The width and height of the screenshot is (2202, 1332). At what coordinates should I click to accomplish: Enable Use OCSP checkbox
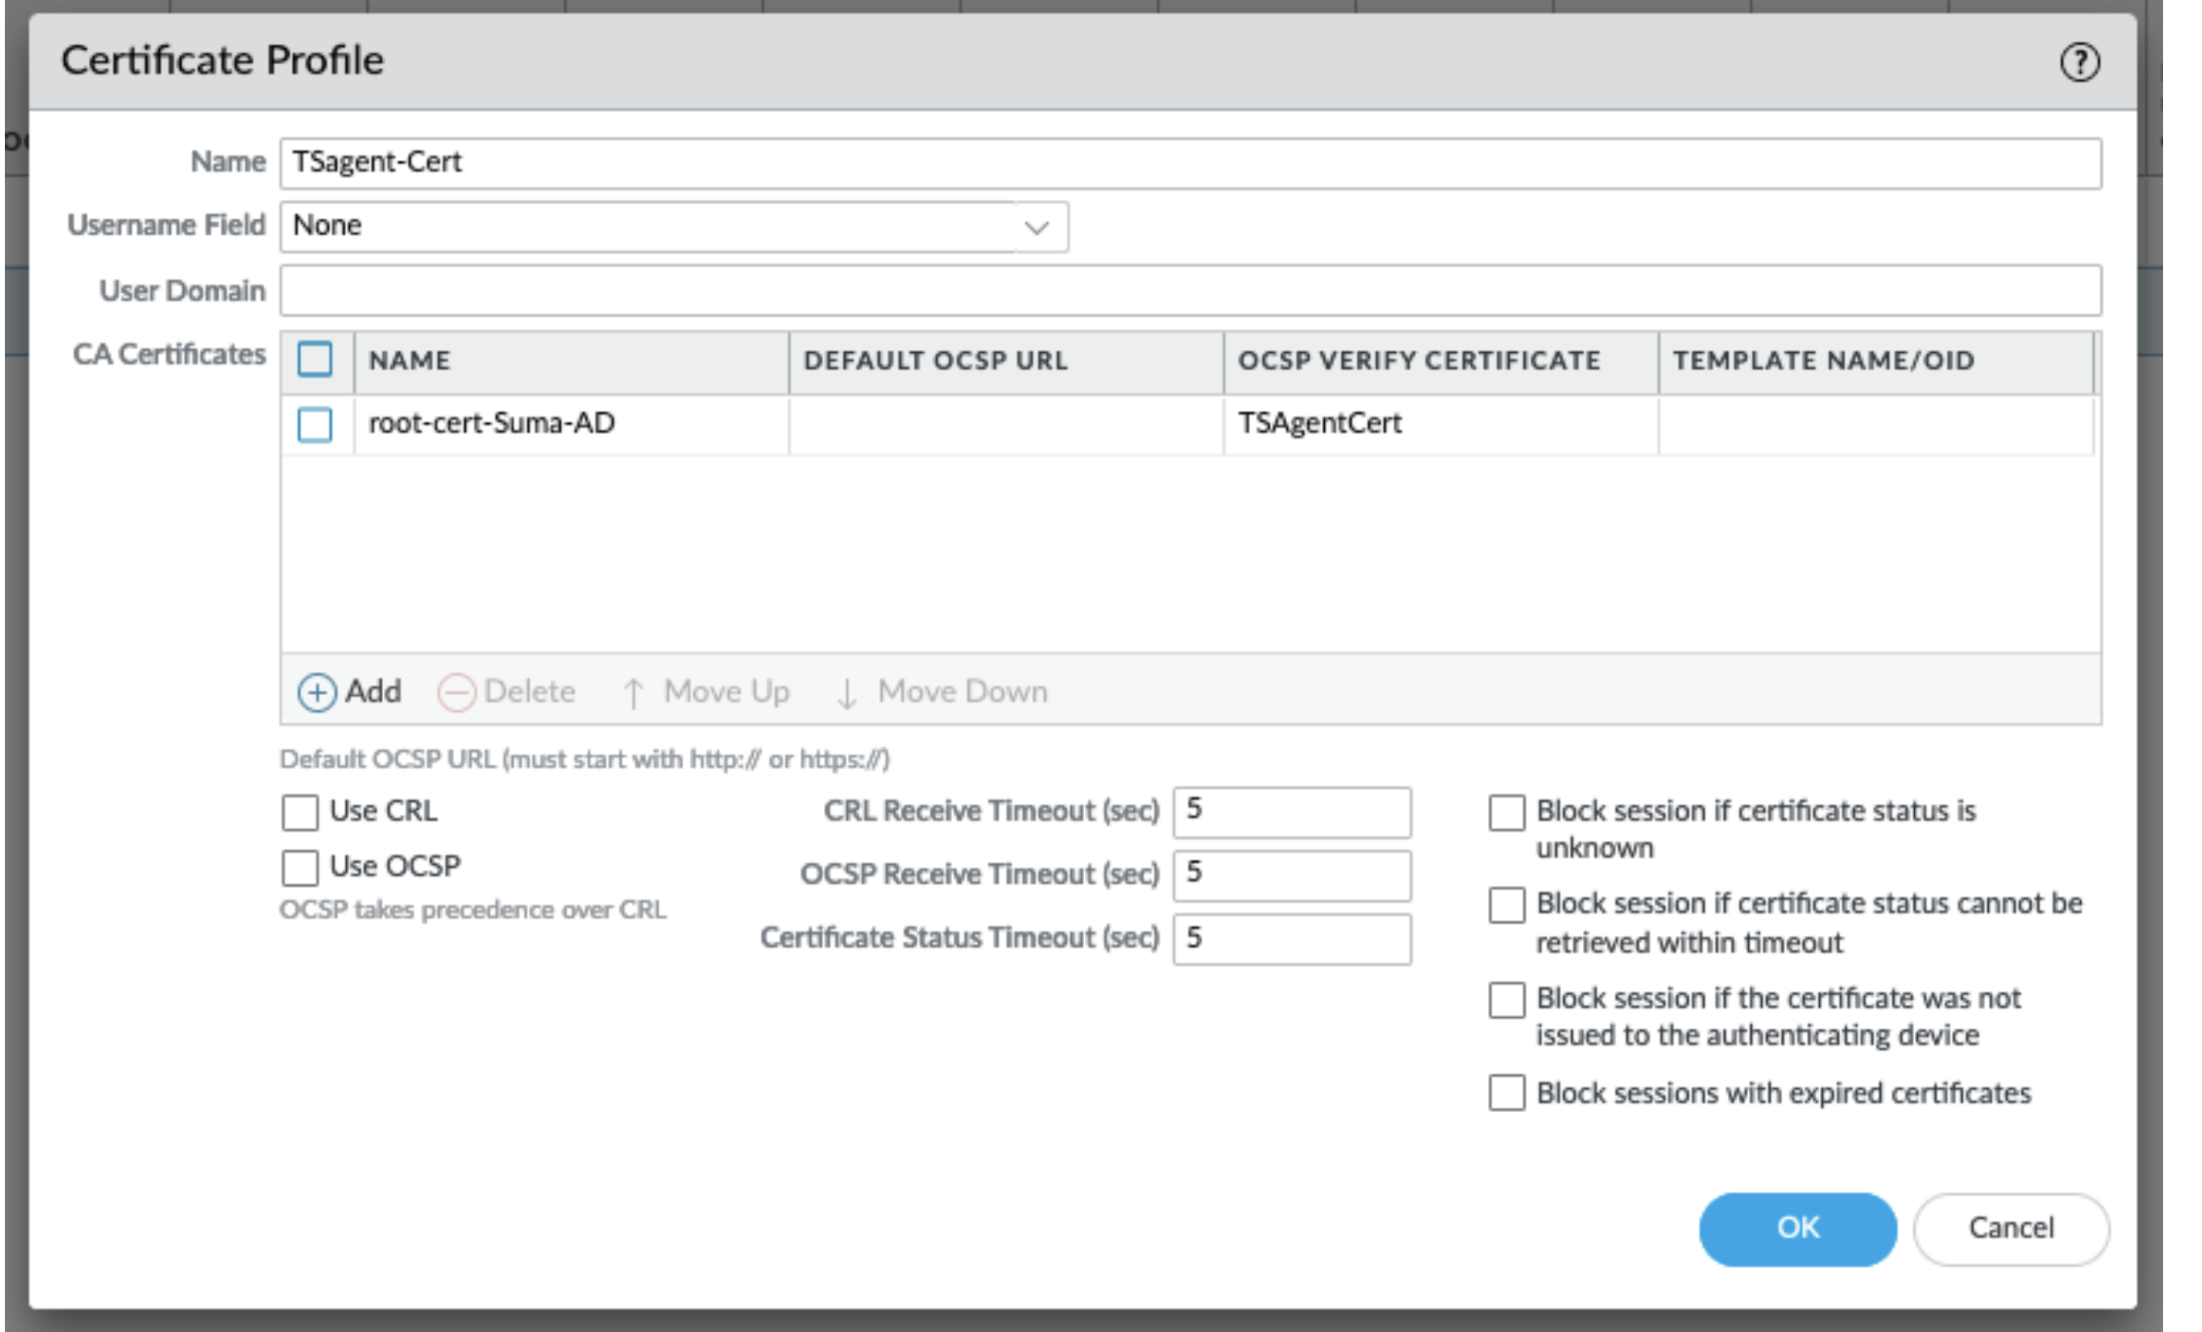[300, 867]
